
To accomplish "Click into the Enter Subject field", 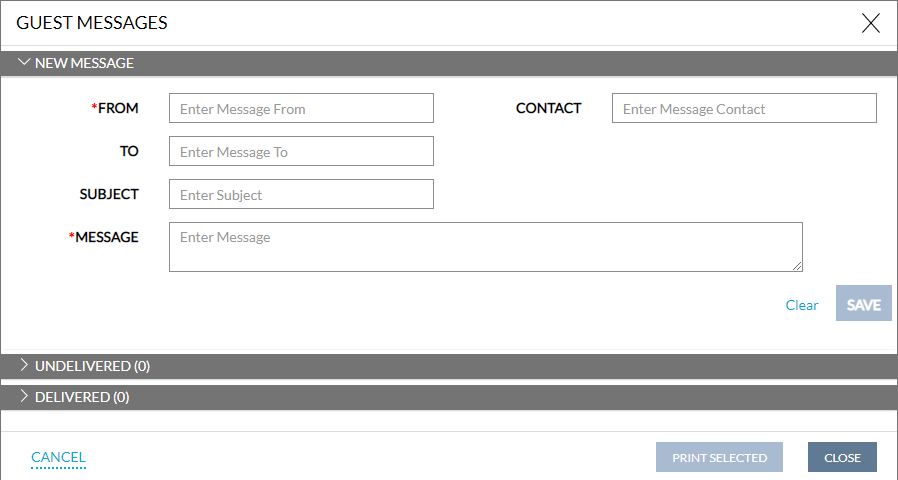I will click(x=301, y=194).
